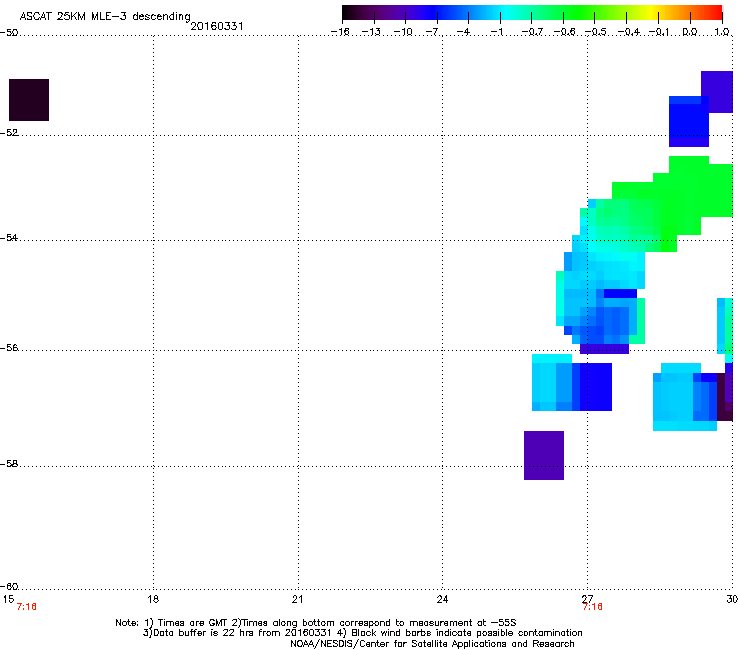The image size is (740, 650).
Task: Click the '-4' color scale label
Action: pyautogui.click(x=463, y=32)
